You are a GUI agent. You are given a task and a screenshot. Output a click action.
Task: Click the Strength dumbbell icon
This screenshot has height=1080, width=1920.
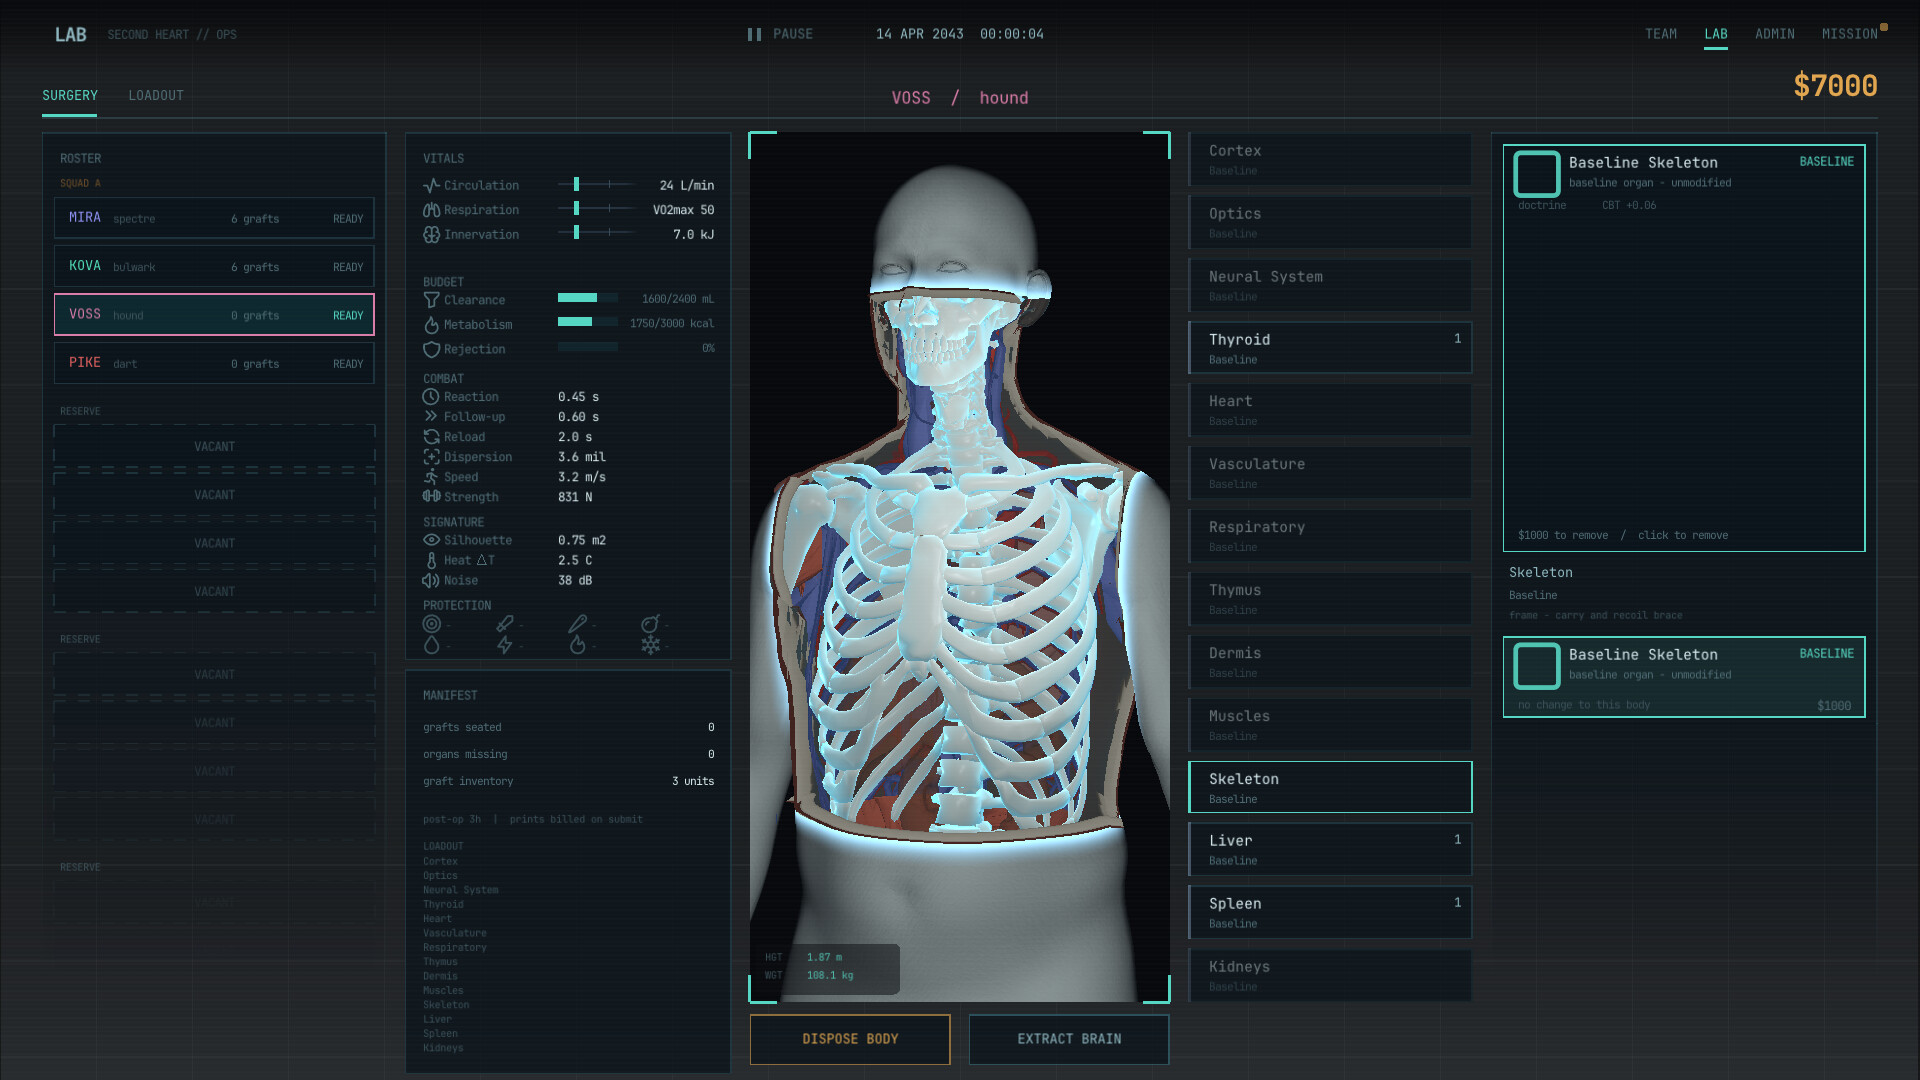pyautogui.click(x=431, y=497)
